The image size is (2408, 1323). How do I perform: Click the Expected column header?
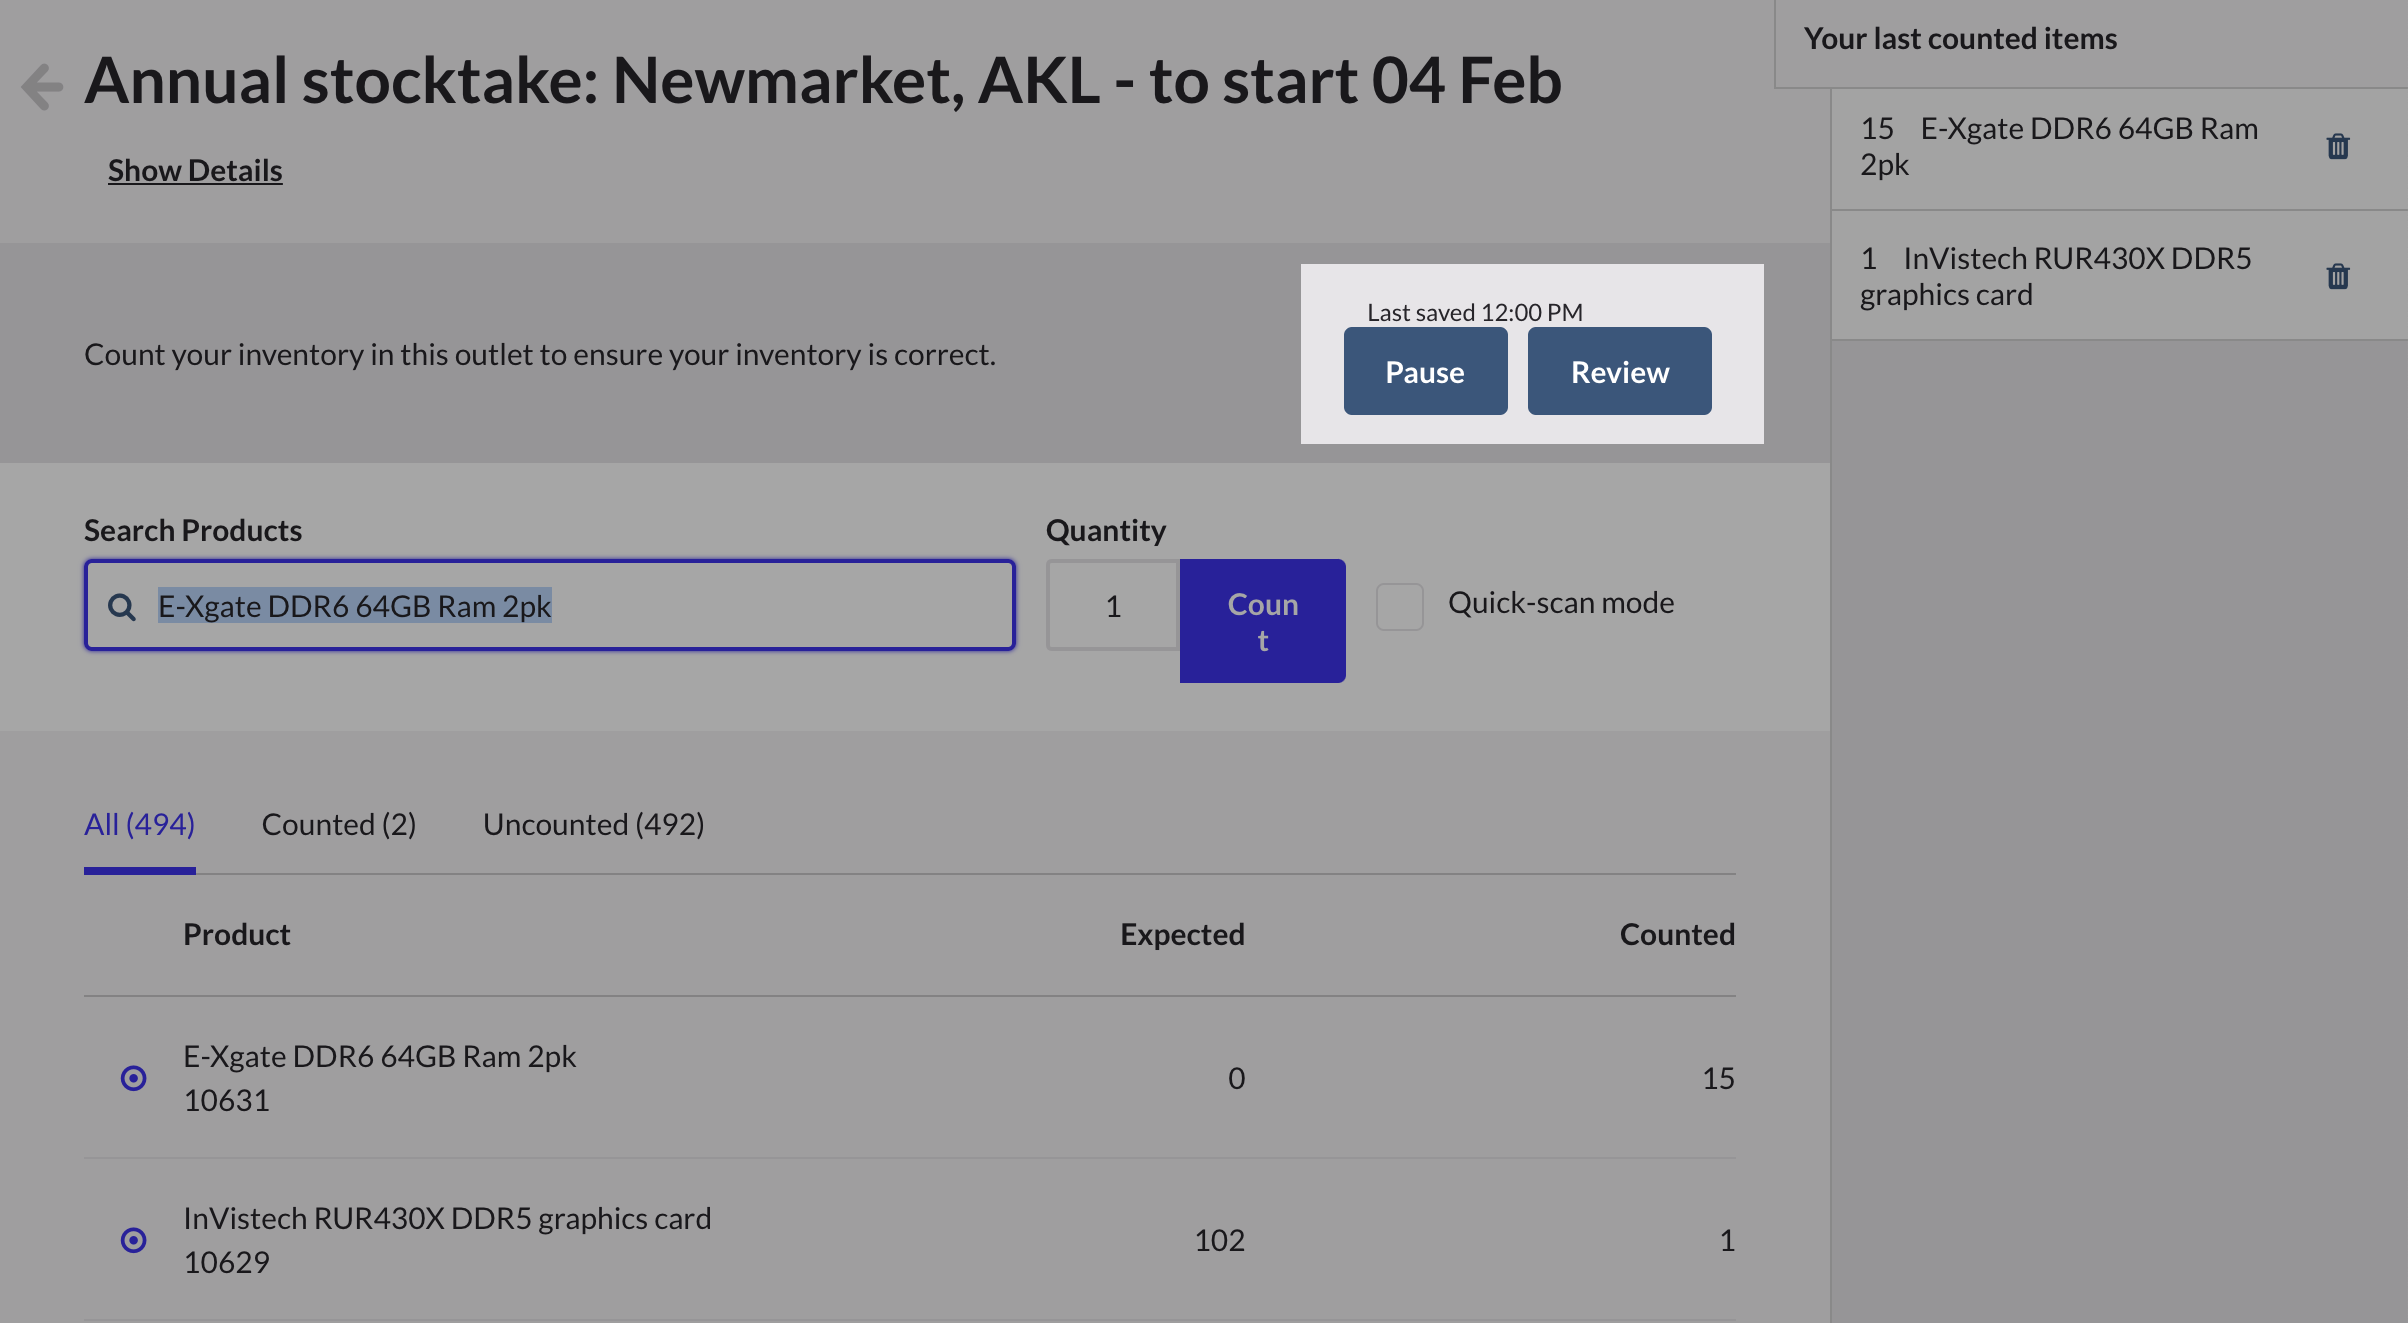[1181, 935]
